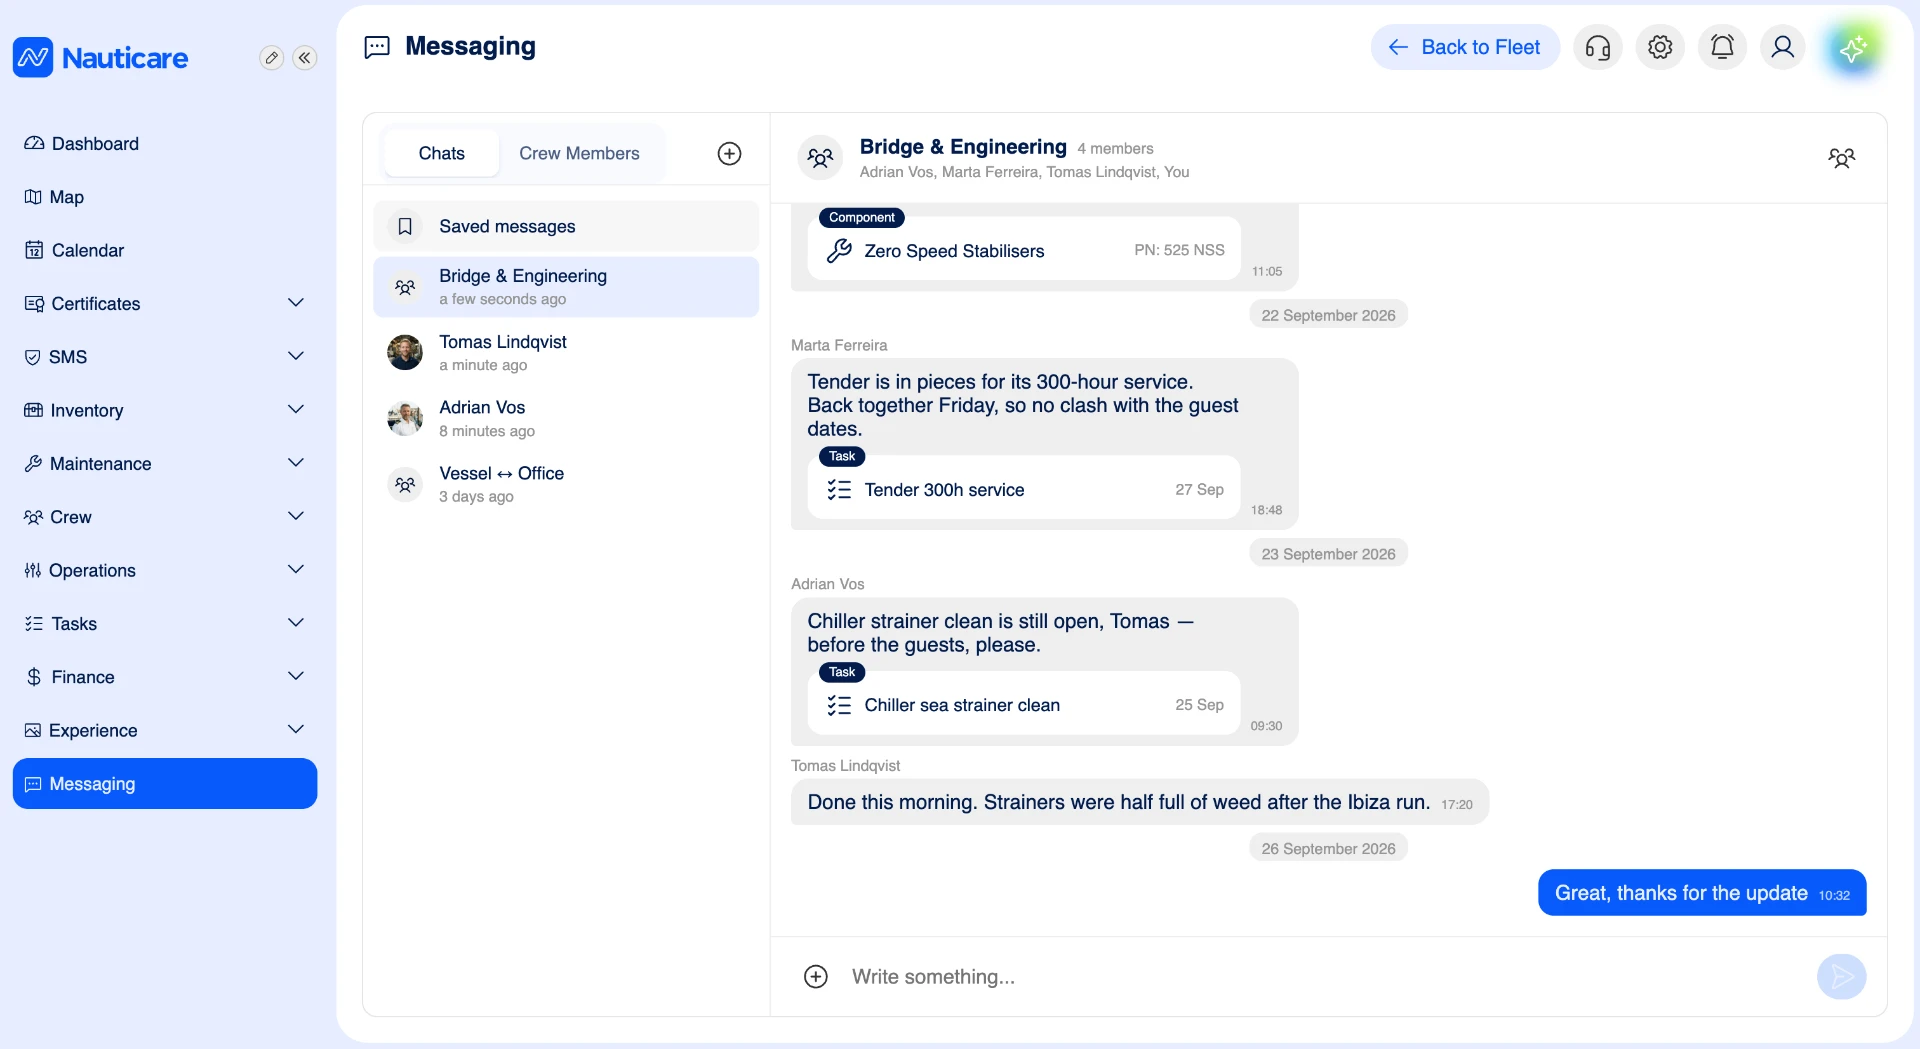Expand the Maintenance menu chevron
1920x1049 pixels.
click(296, 463)
